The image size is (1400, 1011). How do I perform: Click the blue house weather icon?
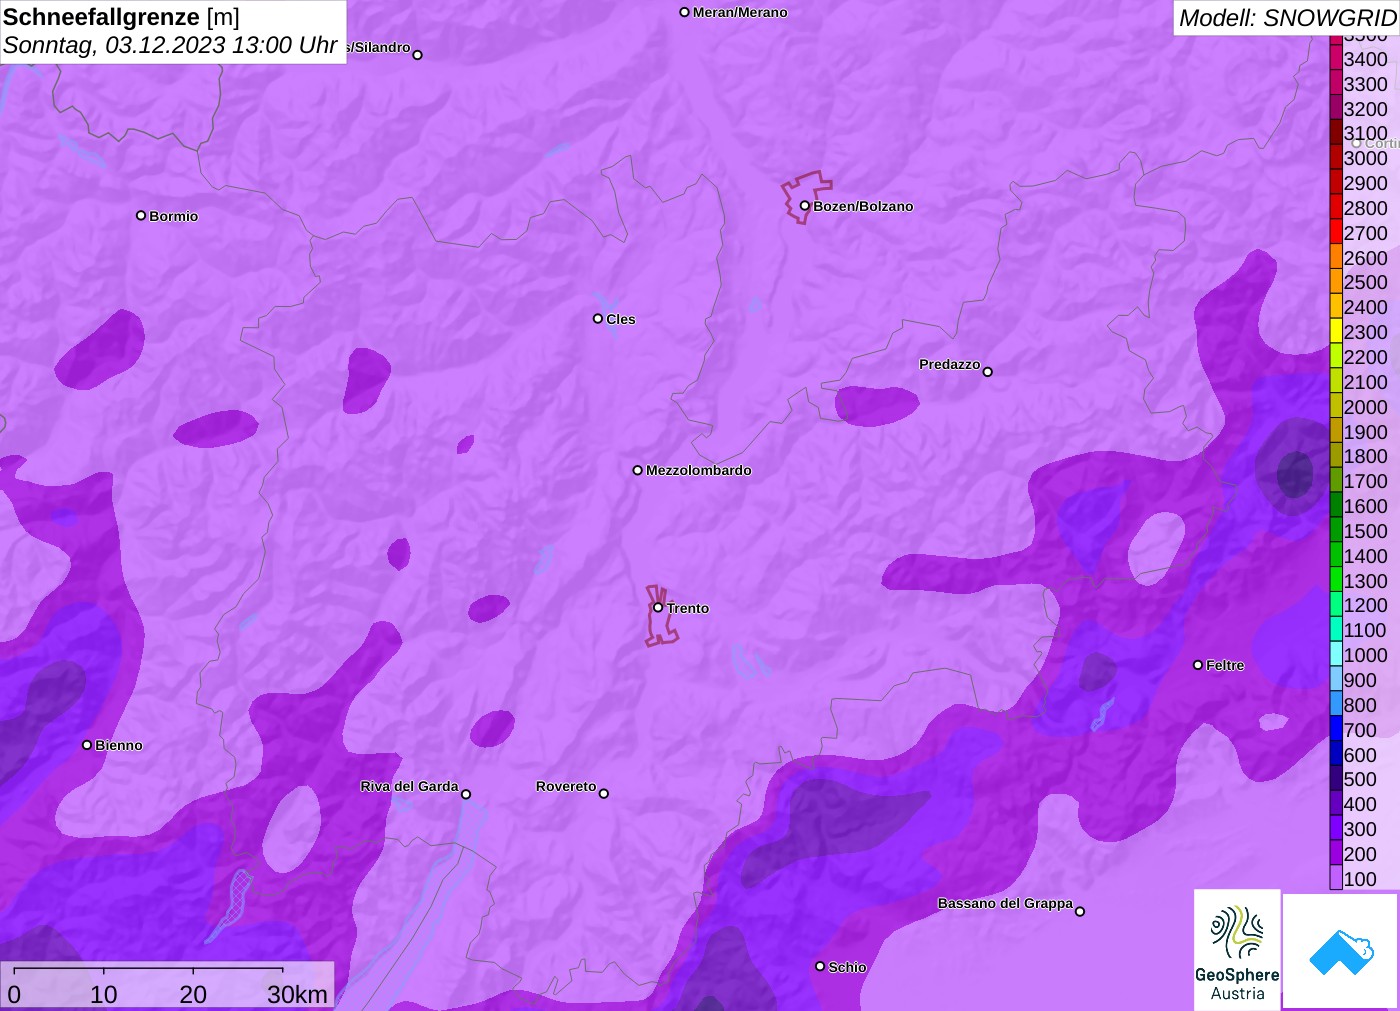click(x=1341, y=951)
